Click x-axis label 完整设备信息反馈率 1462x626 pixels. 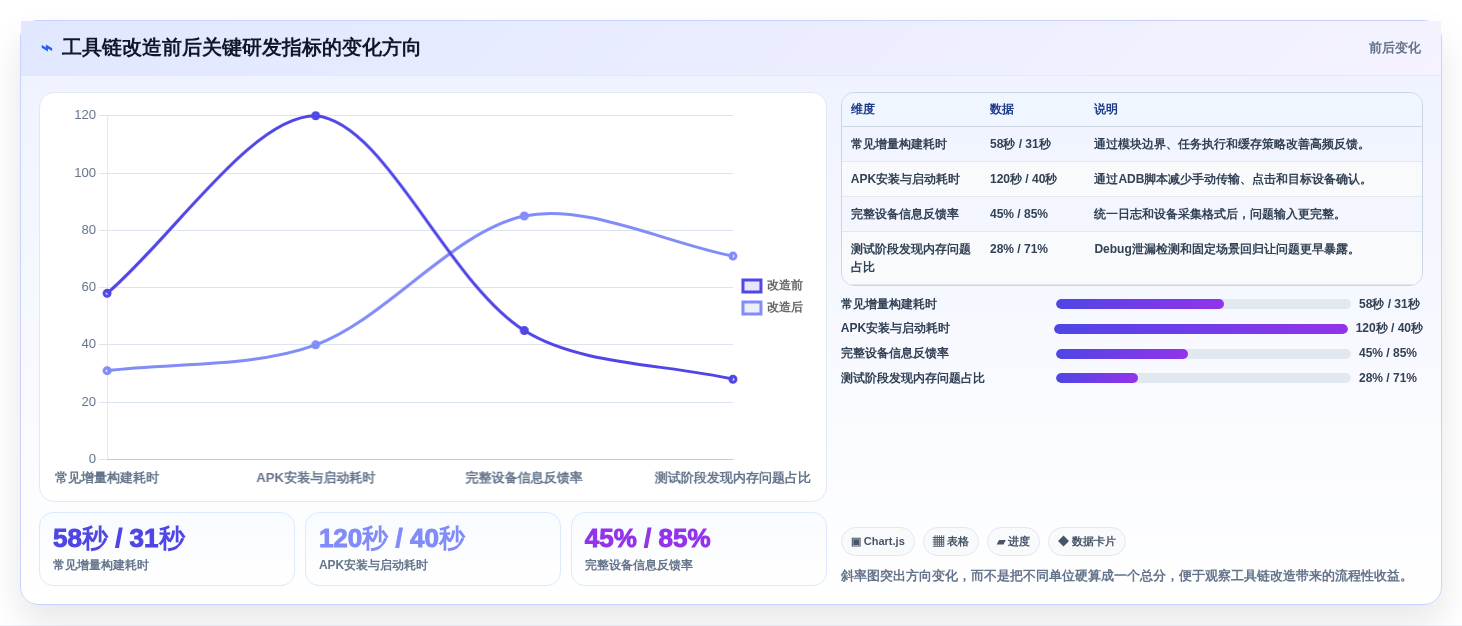tap(524, 478)
